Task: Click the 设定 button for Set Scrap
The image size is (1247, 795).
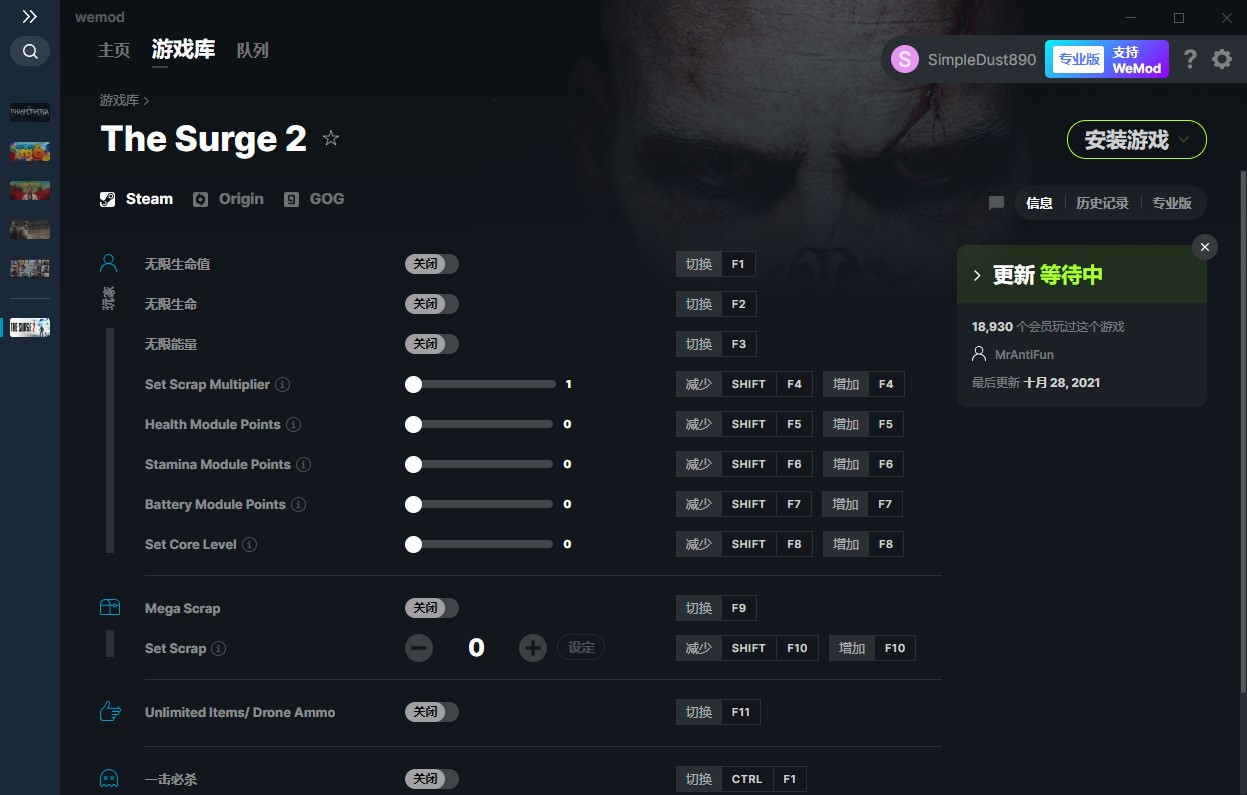Action: point(581,648)
